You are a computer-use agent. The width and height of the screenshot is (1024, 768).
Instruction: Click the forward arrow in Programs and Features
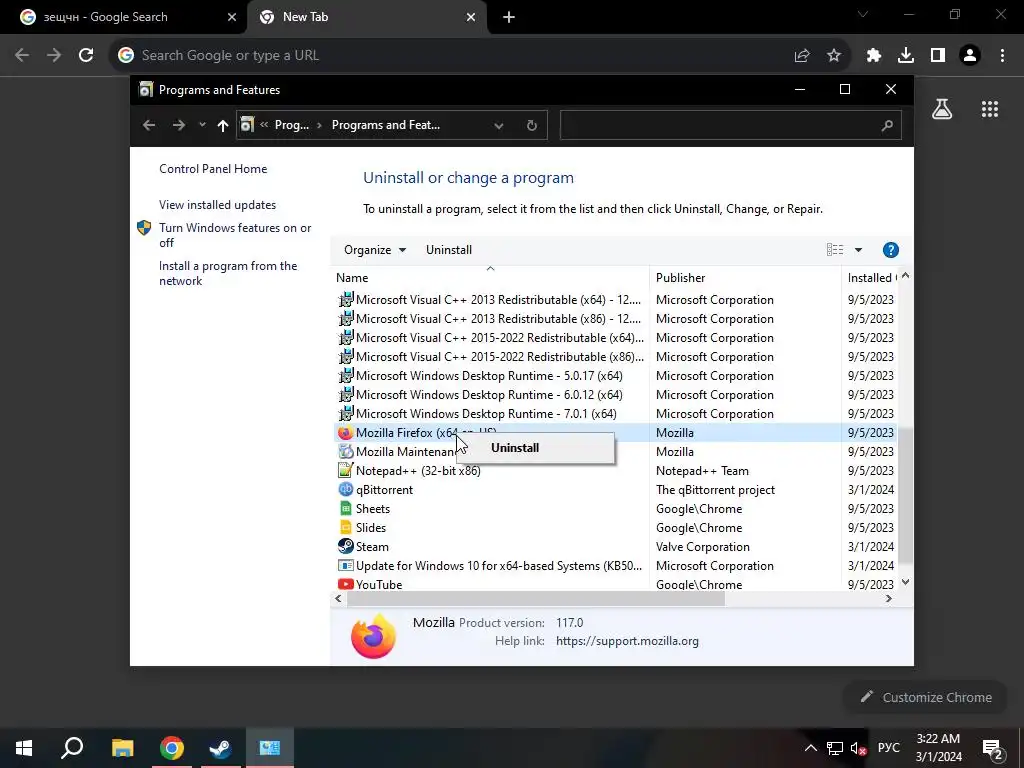point(178,125)
